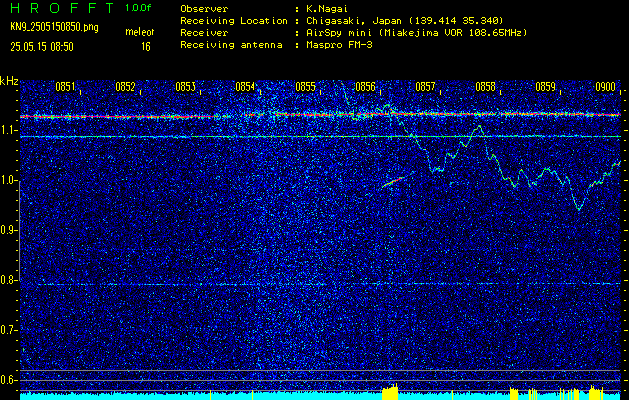Click the meteor count value 16

(146, 47)
